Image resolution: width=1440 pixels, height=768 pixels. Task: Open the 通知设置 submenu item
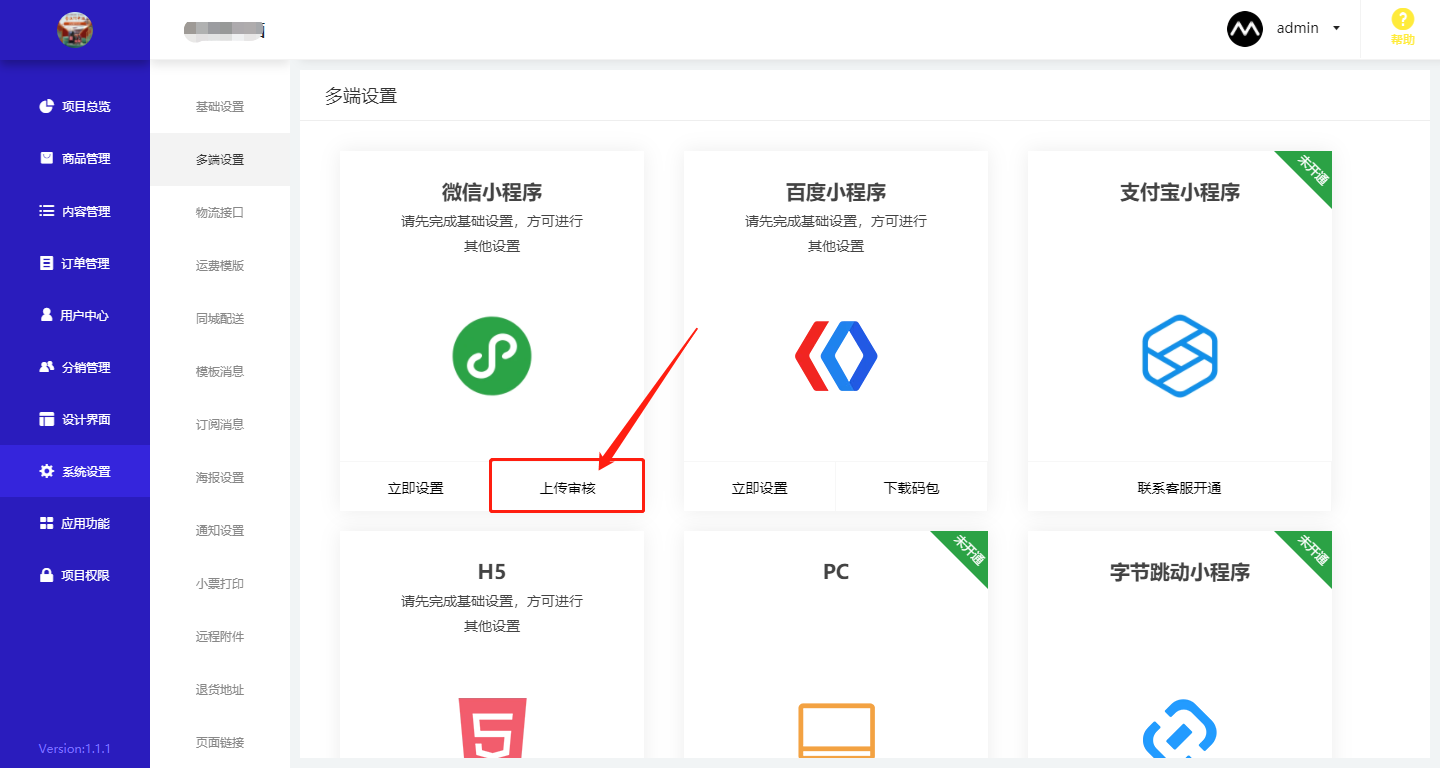(220, 531)
